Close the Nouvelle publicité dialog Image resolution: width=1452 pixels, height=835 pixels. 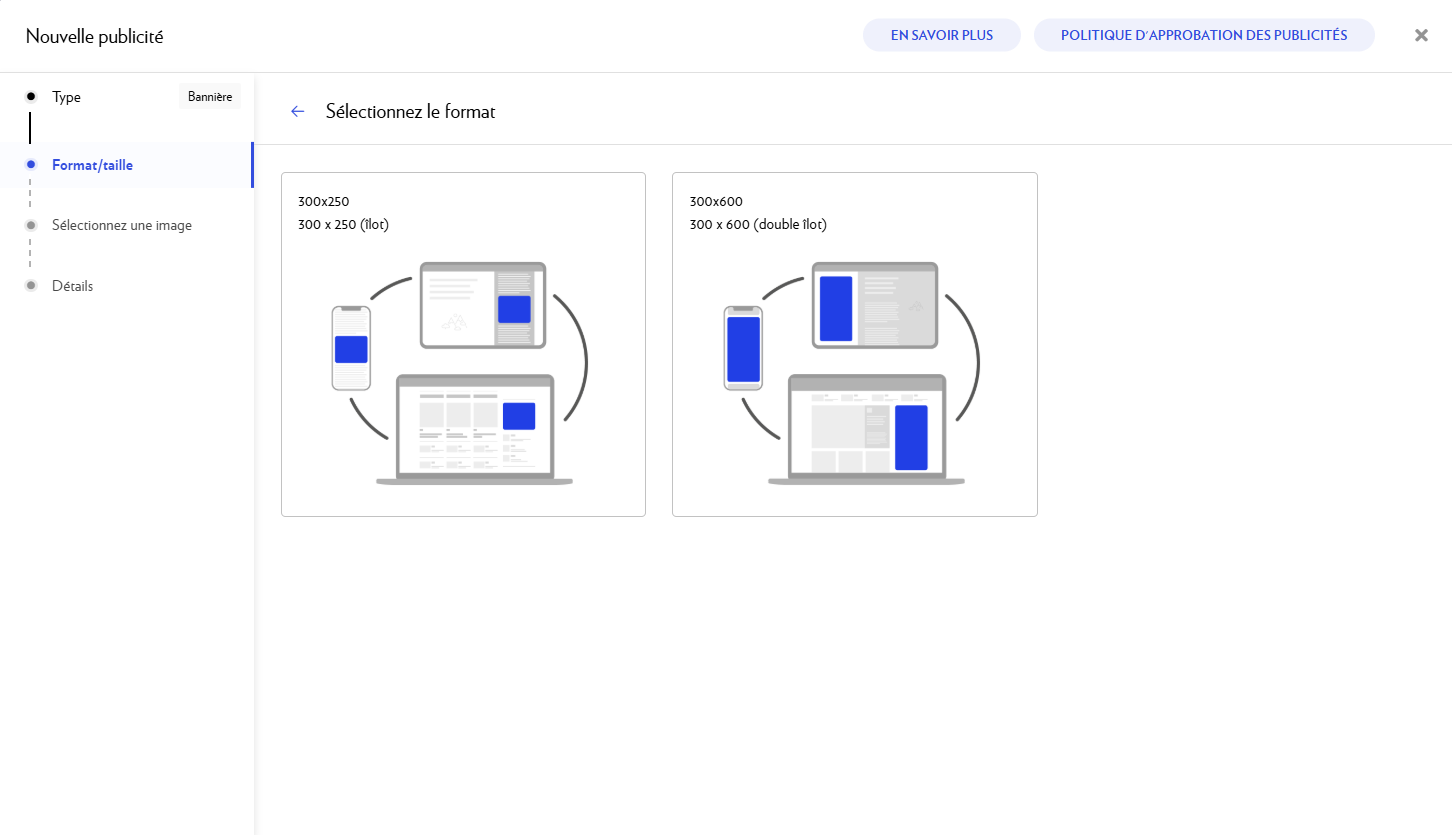[x=1421, y=36]
